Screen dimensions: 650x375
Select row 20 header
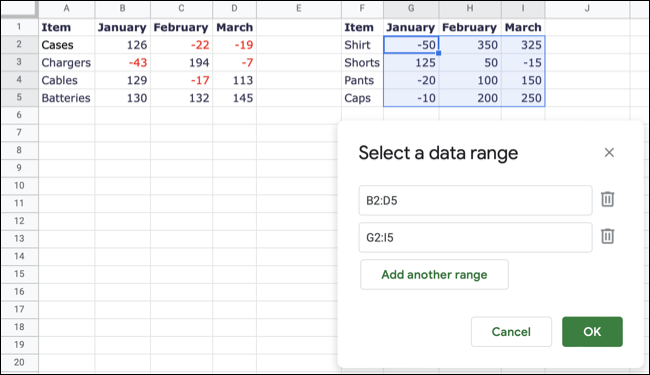[x=19, y=363]
